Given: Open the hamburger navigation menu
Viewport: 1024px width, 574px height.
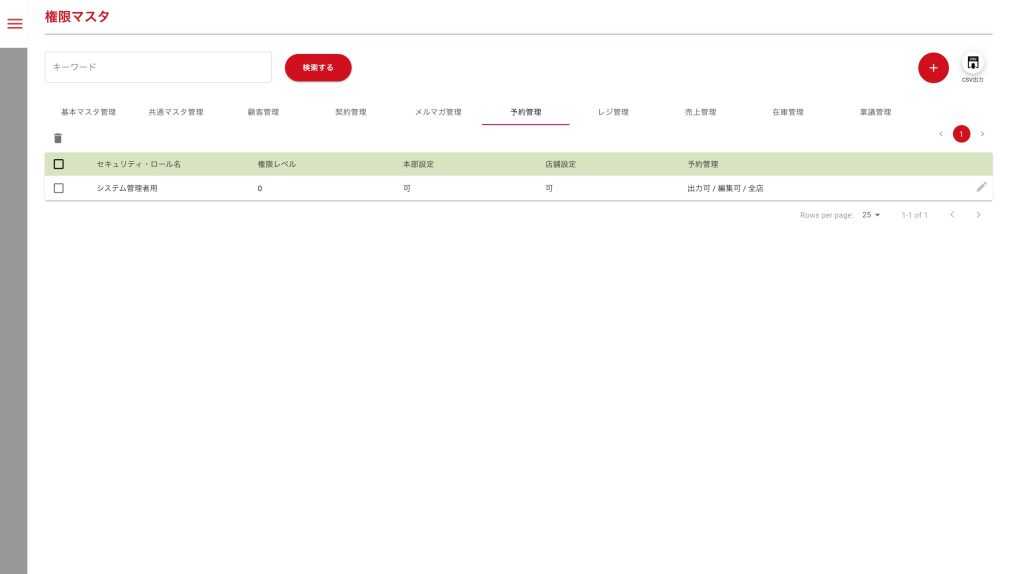Looking at the screenshot, I should (14, 24).
